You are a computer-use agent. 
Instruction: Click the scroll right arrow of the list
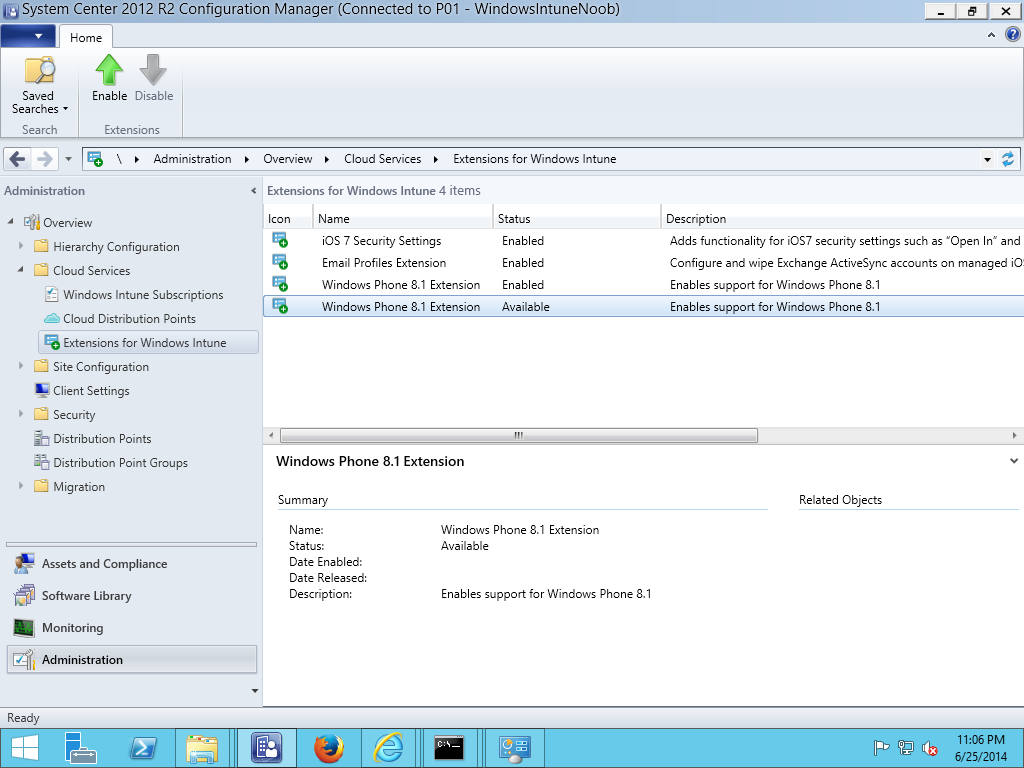pyautogui.click(x=1014, y=436)
